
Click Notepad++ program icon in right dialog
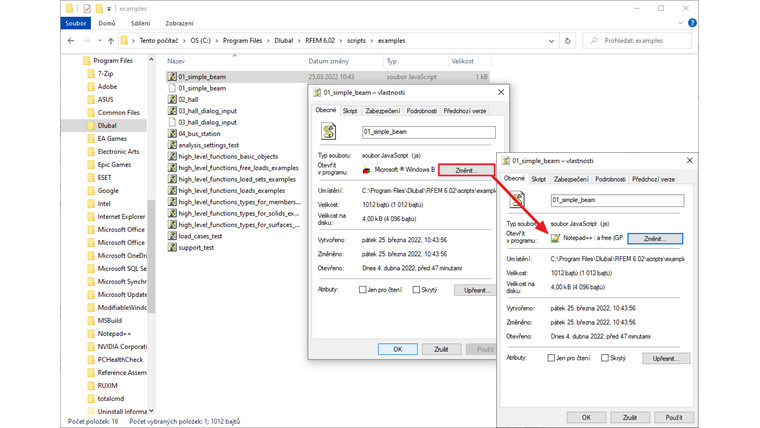click(x=555, y=238)
